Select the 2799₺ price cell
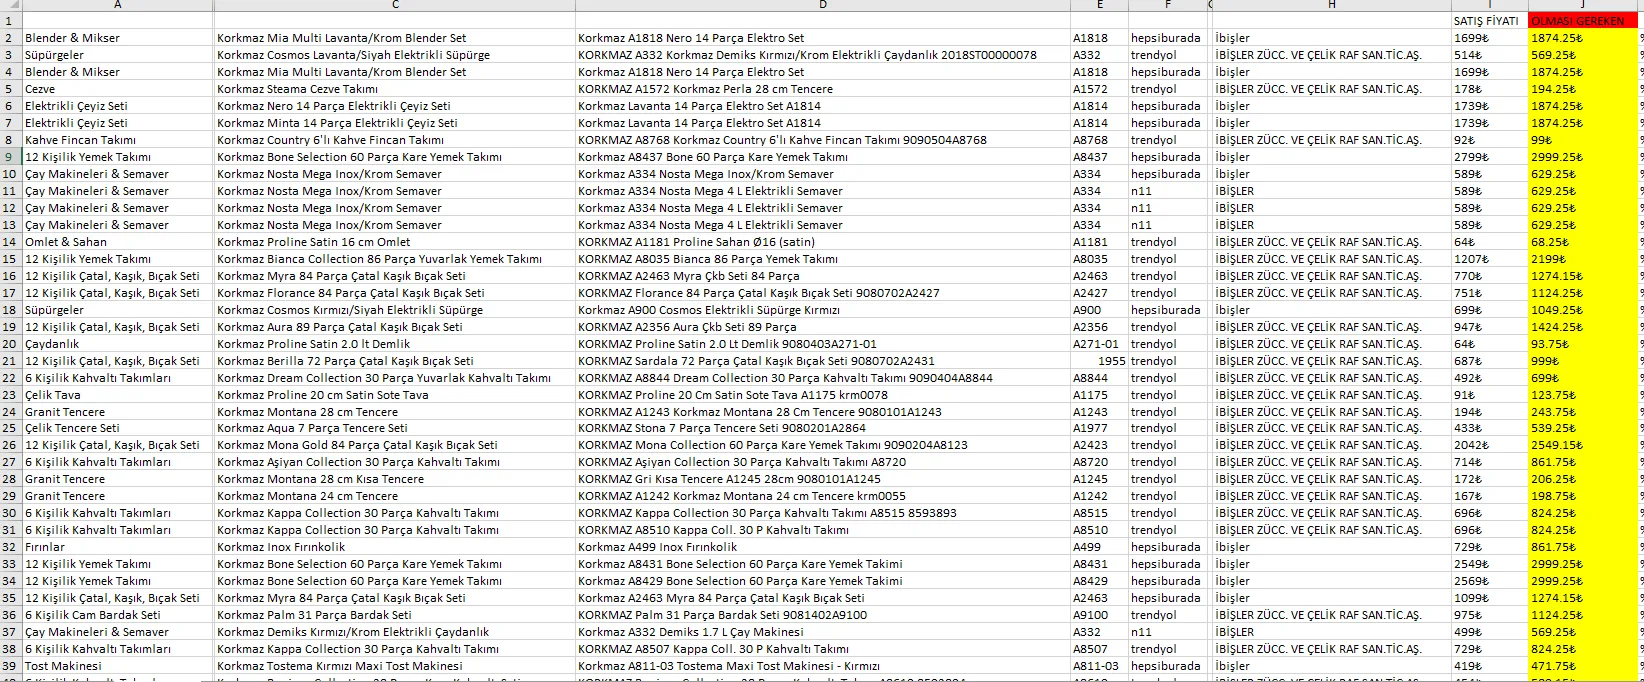The height and width of the screenshot is (682, 1644). pos(1490,157)
